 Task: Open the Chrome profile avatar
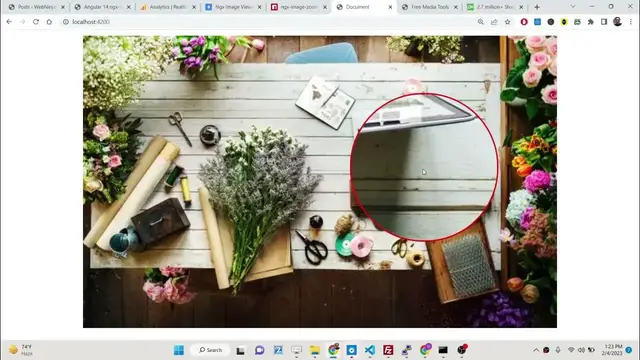pos(618,22)
